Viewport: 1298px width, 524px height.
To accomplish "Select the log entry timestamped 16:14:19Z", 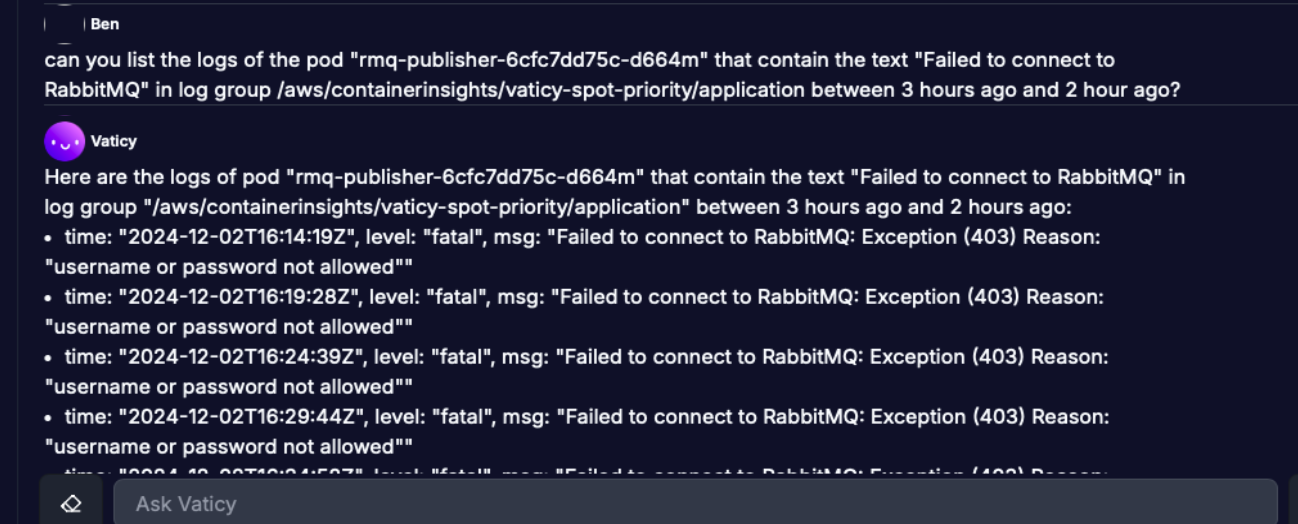I will point(573,252).
